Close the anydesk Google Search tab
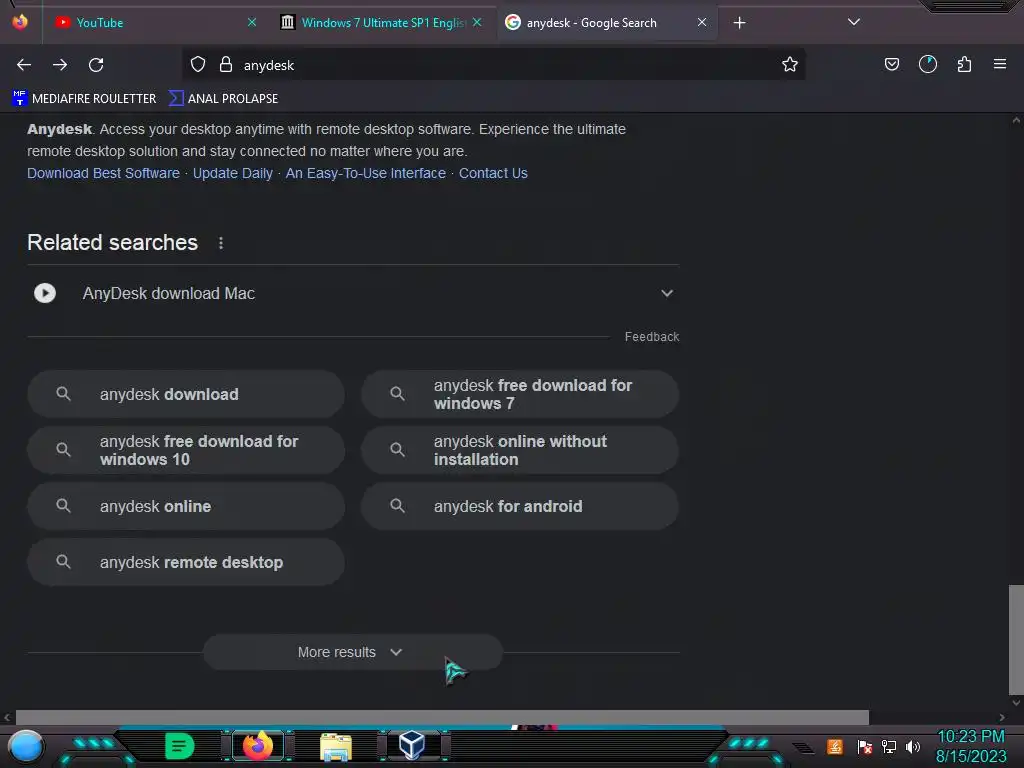This screenshot has height=768, width=1024. click(x=702, y=22)
